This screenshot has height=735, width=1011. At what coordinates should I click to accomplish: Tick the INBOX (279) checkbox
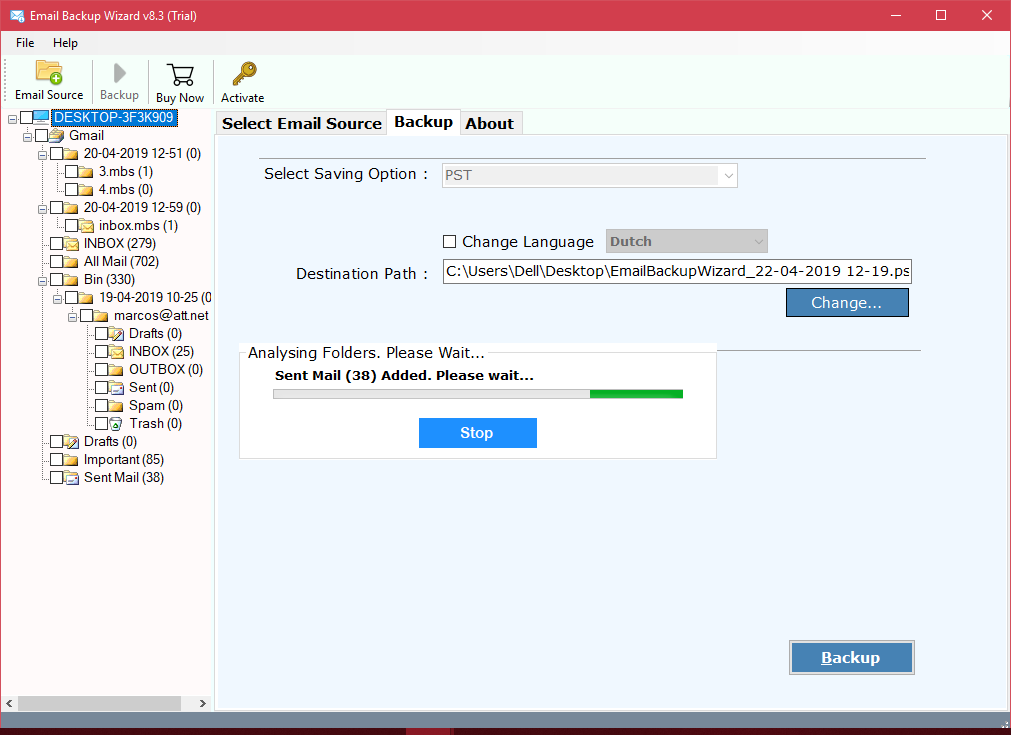57,244
